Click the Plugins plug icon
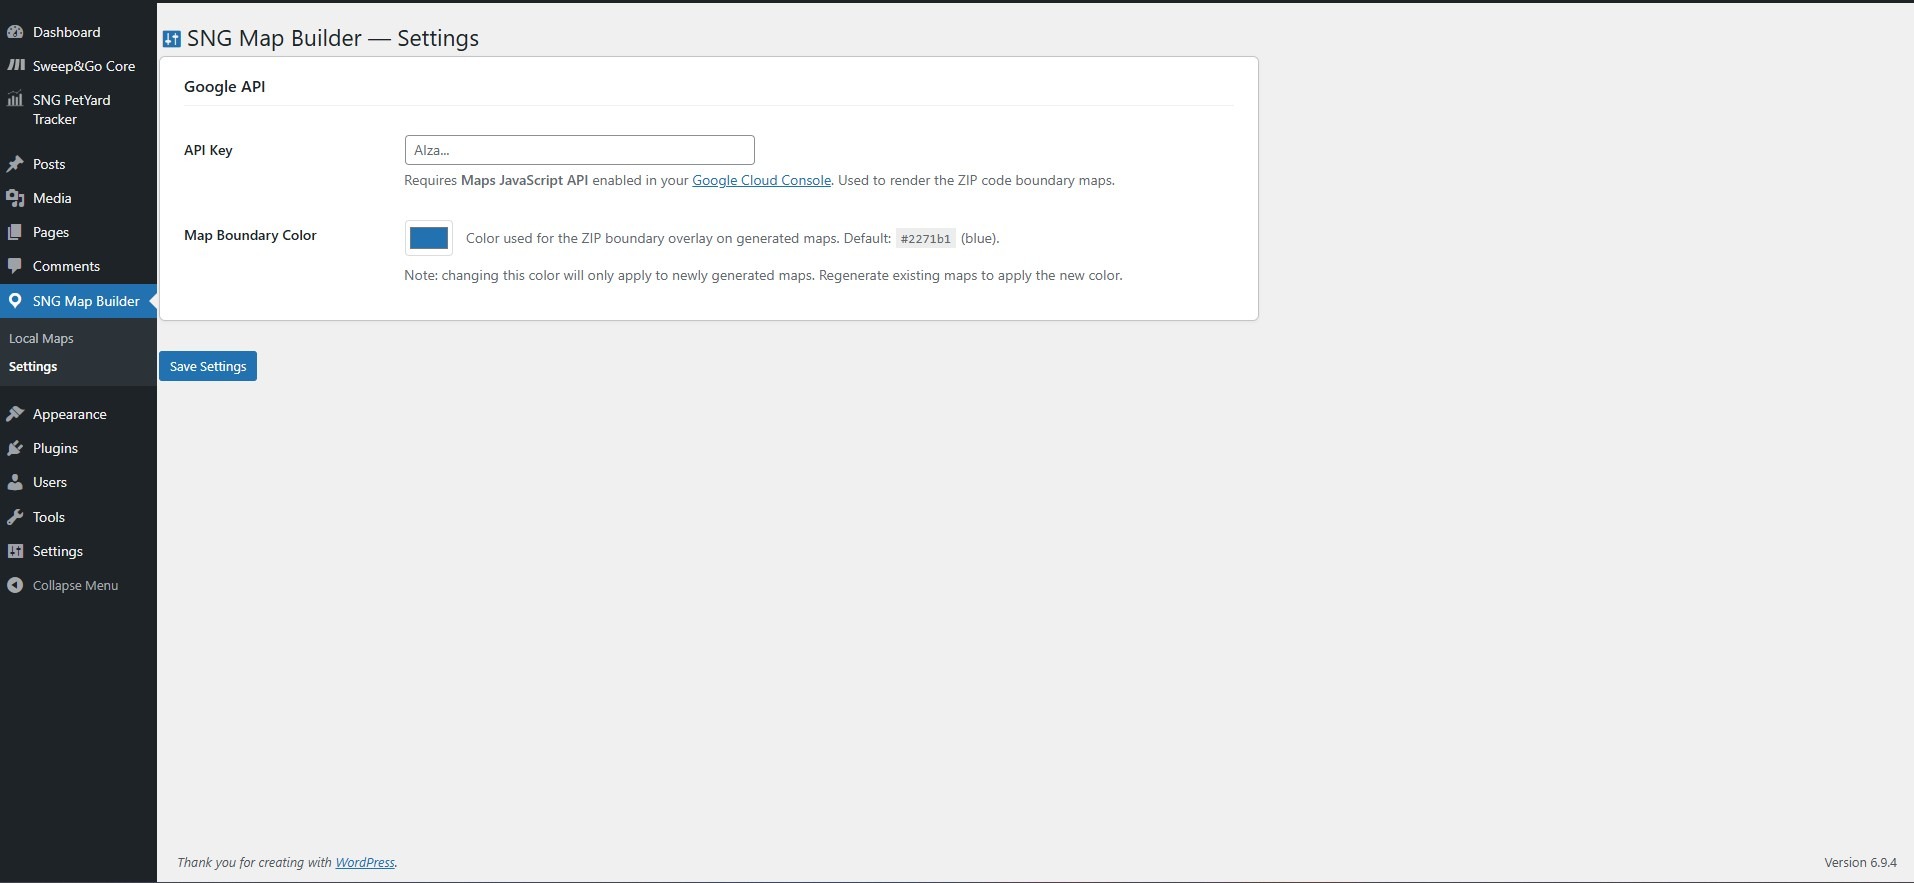1914x883 pixels. click(15, 448)
